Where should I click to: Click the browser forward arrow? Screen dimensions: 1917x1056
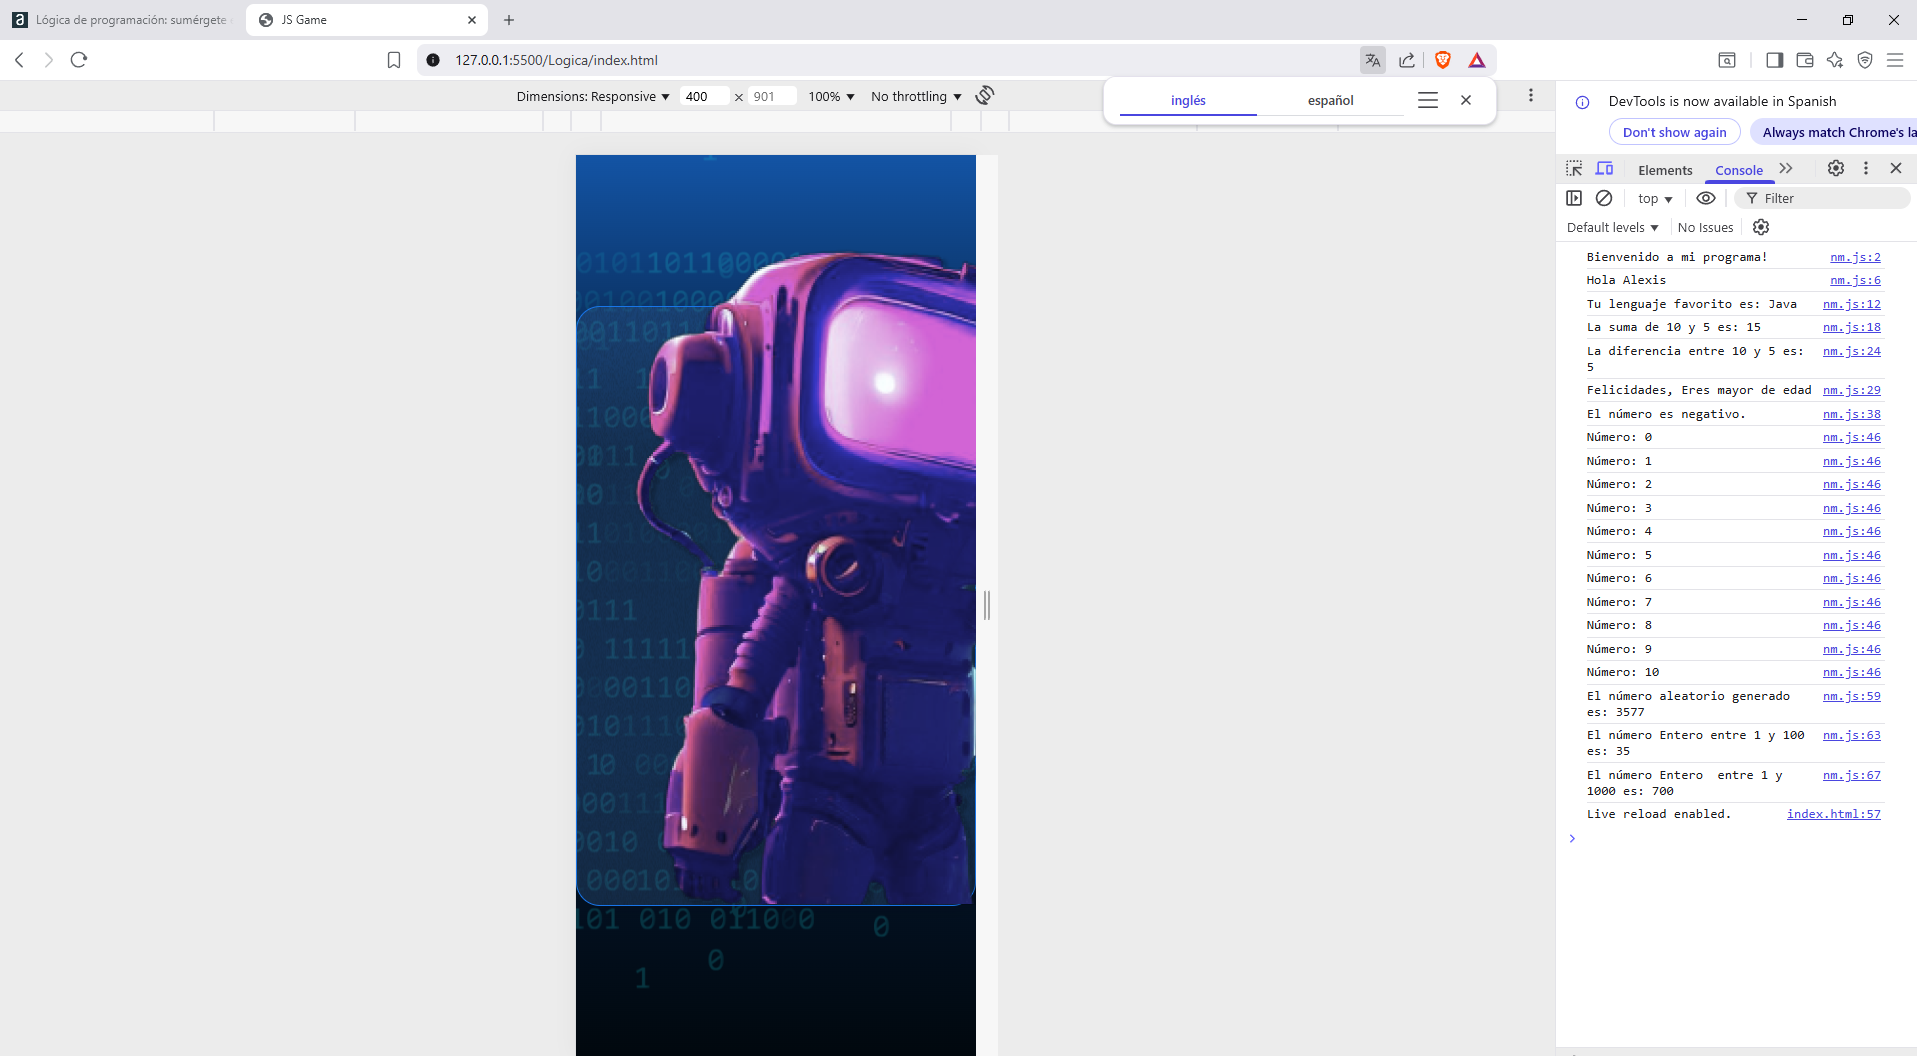pyautogui.click(x=48, y=60)
